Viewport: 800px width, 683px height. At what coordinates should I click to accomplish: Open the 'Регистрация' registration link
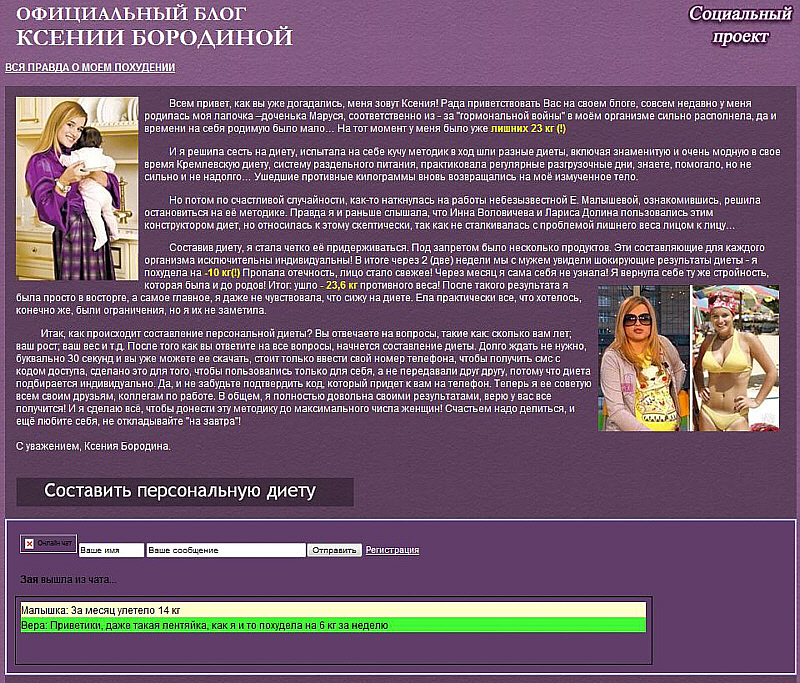(392, 550)
